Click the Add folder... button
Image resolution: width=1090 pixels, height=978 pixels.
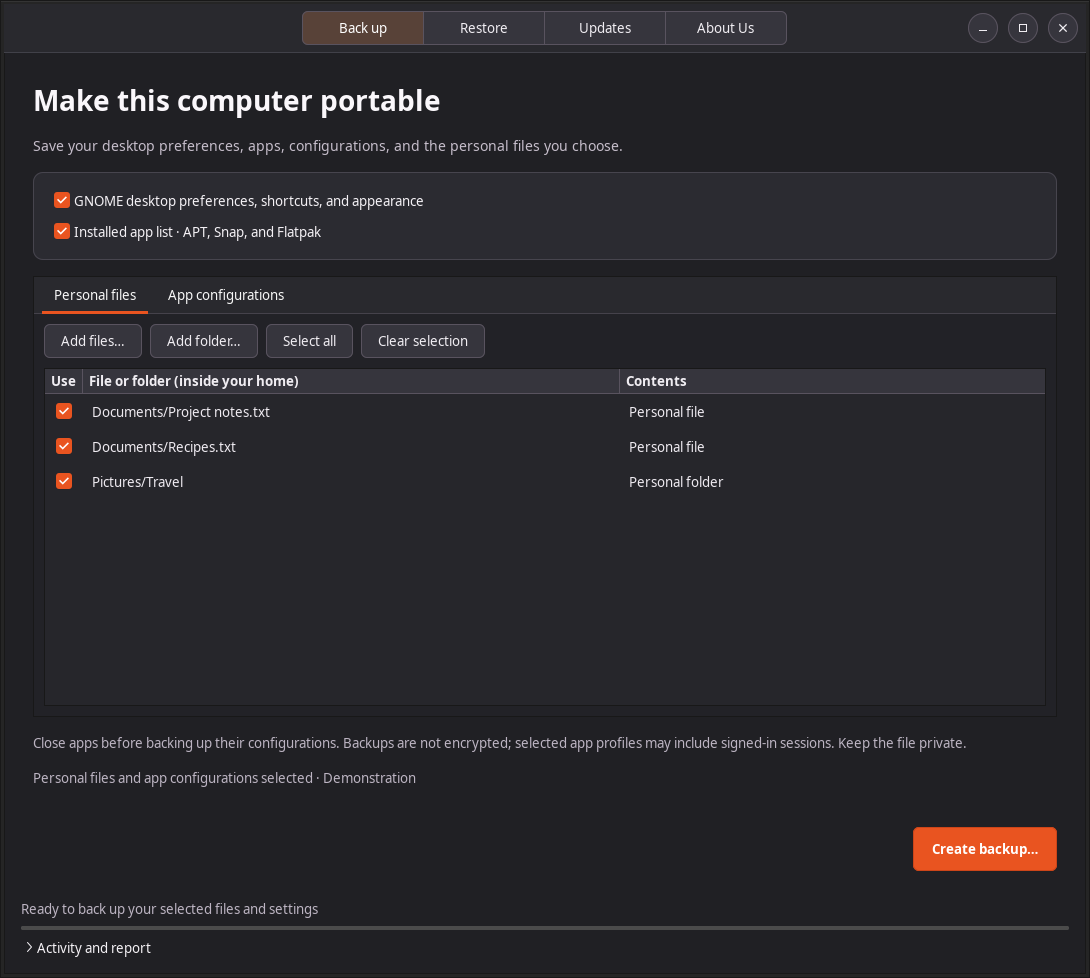(204, 341)
